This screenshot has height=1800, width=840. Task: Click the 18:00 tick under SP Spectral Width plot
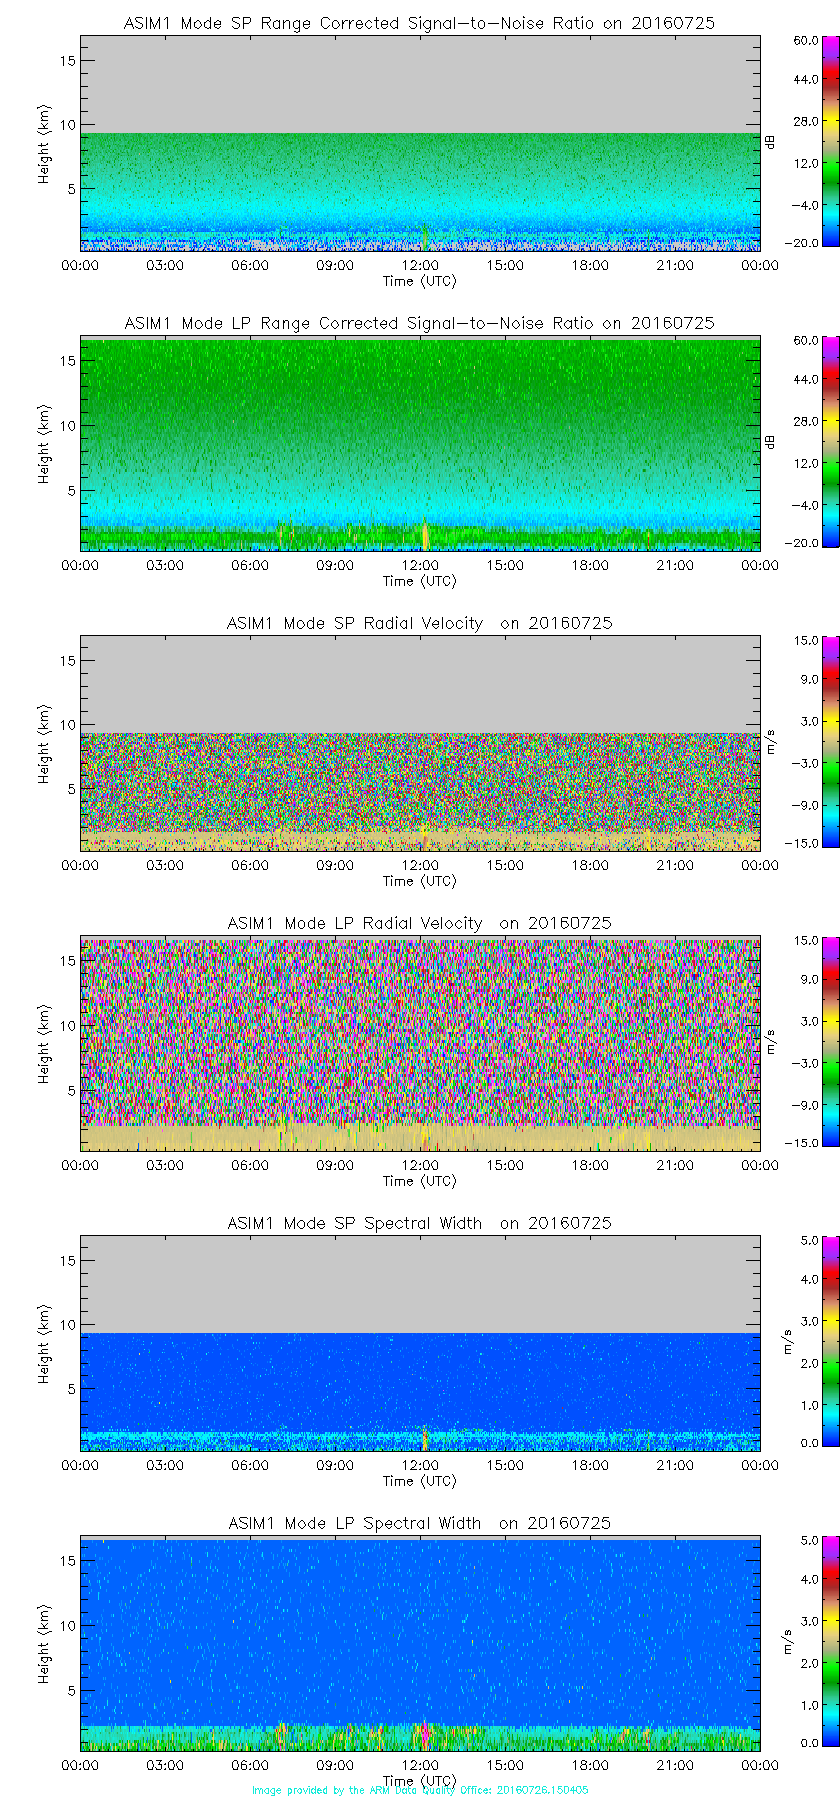point(590,1465)
